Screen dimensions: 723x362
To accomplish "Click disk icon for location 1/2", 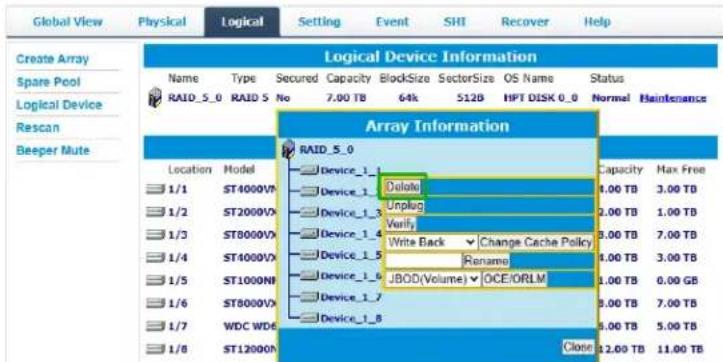I will coord(155,212).
